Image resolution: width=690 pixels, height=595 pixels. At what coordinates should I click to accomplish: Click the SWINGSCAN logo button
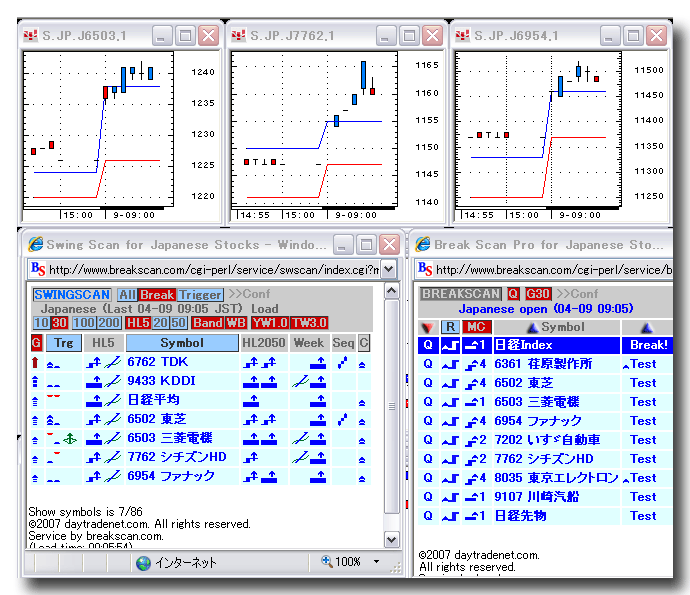pyautogui.click(x=72, y=294)
